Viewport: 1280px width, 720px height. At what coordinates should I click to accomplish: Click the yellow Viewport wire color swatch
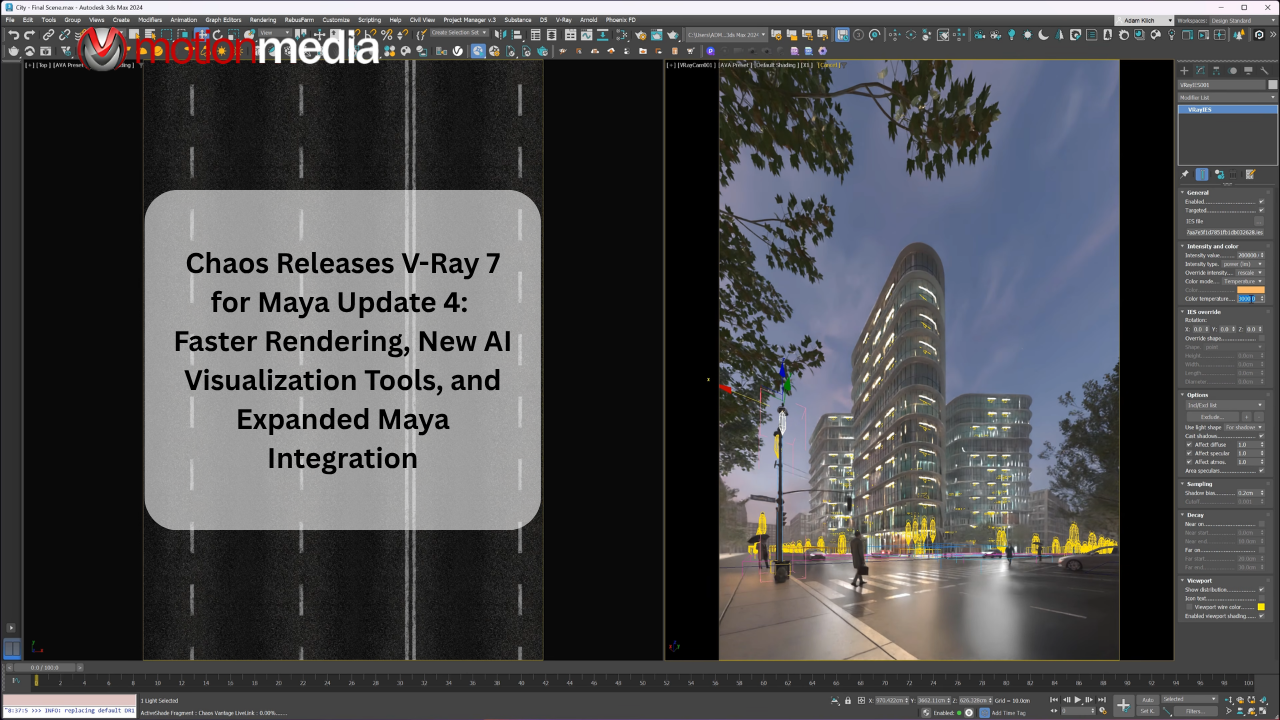click(1261, 607)
